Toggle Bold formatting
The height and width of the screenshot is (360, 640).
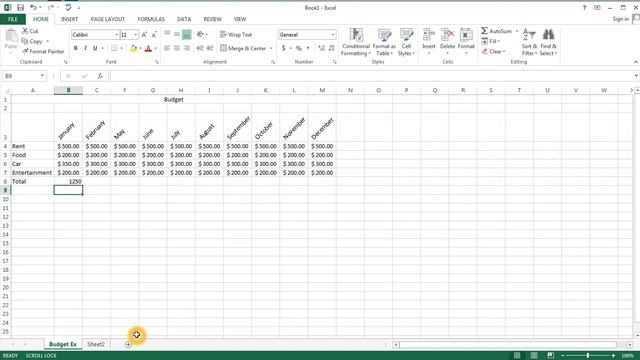point(76,48)
